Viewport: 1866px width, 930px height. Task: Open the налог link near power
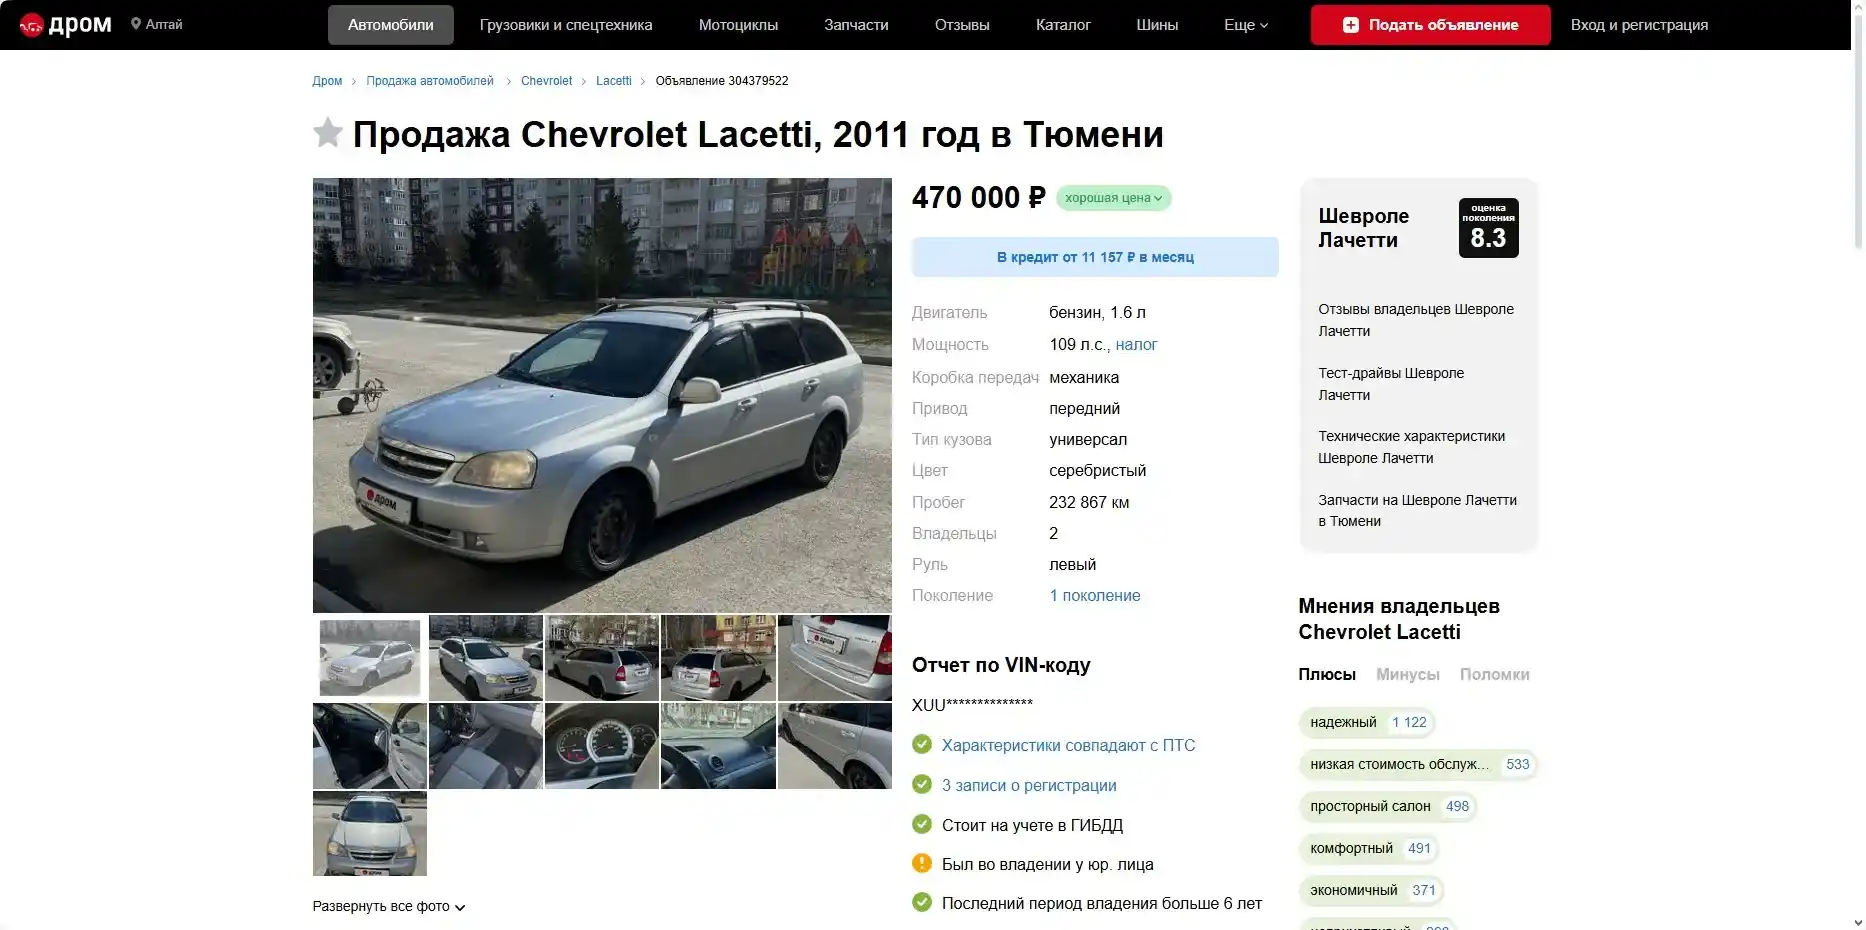point(1136,344)
